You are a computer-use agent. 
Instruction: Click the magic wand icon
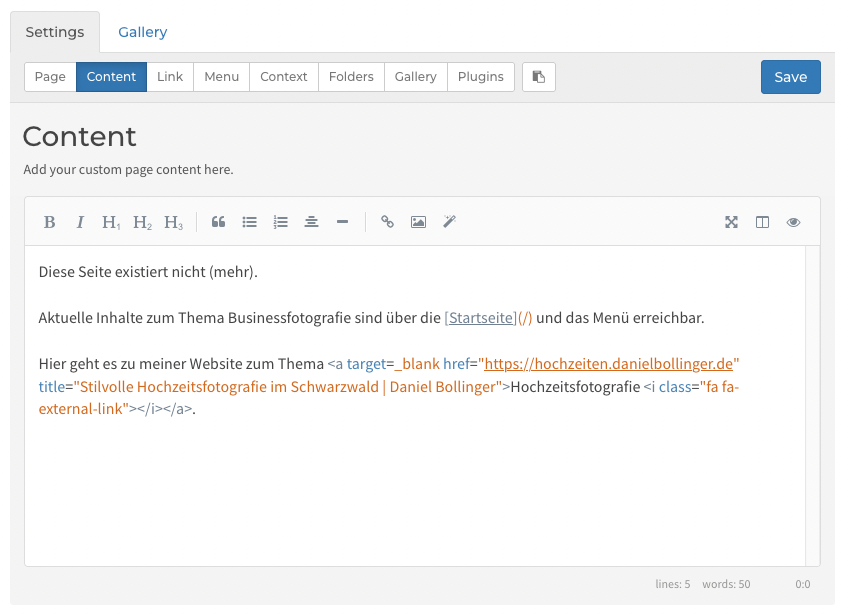click(x=449, y=222)
